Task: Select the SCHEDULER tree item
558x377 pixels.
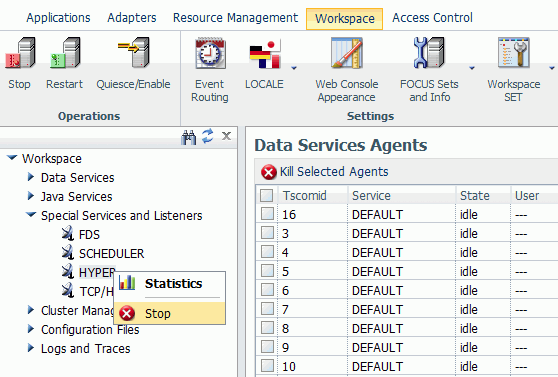Action: (x=111, y=253)
